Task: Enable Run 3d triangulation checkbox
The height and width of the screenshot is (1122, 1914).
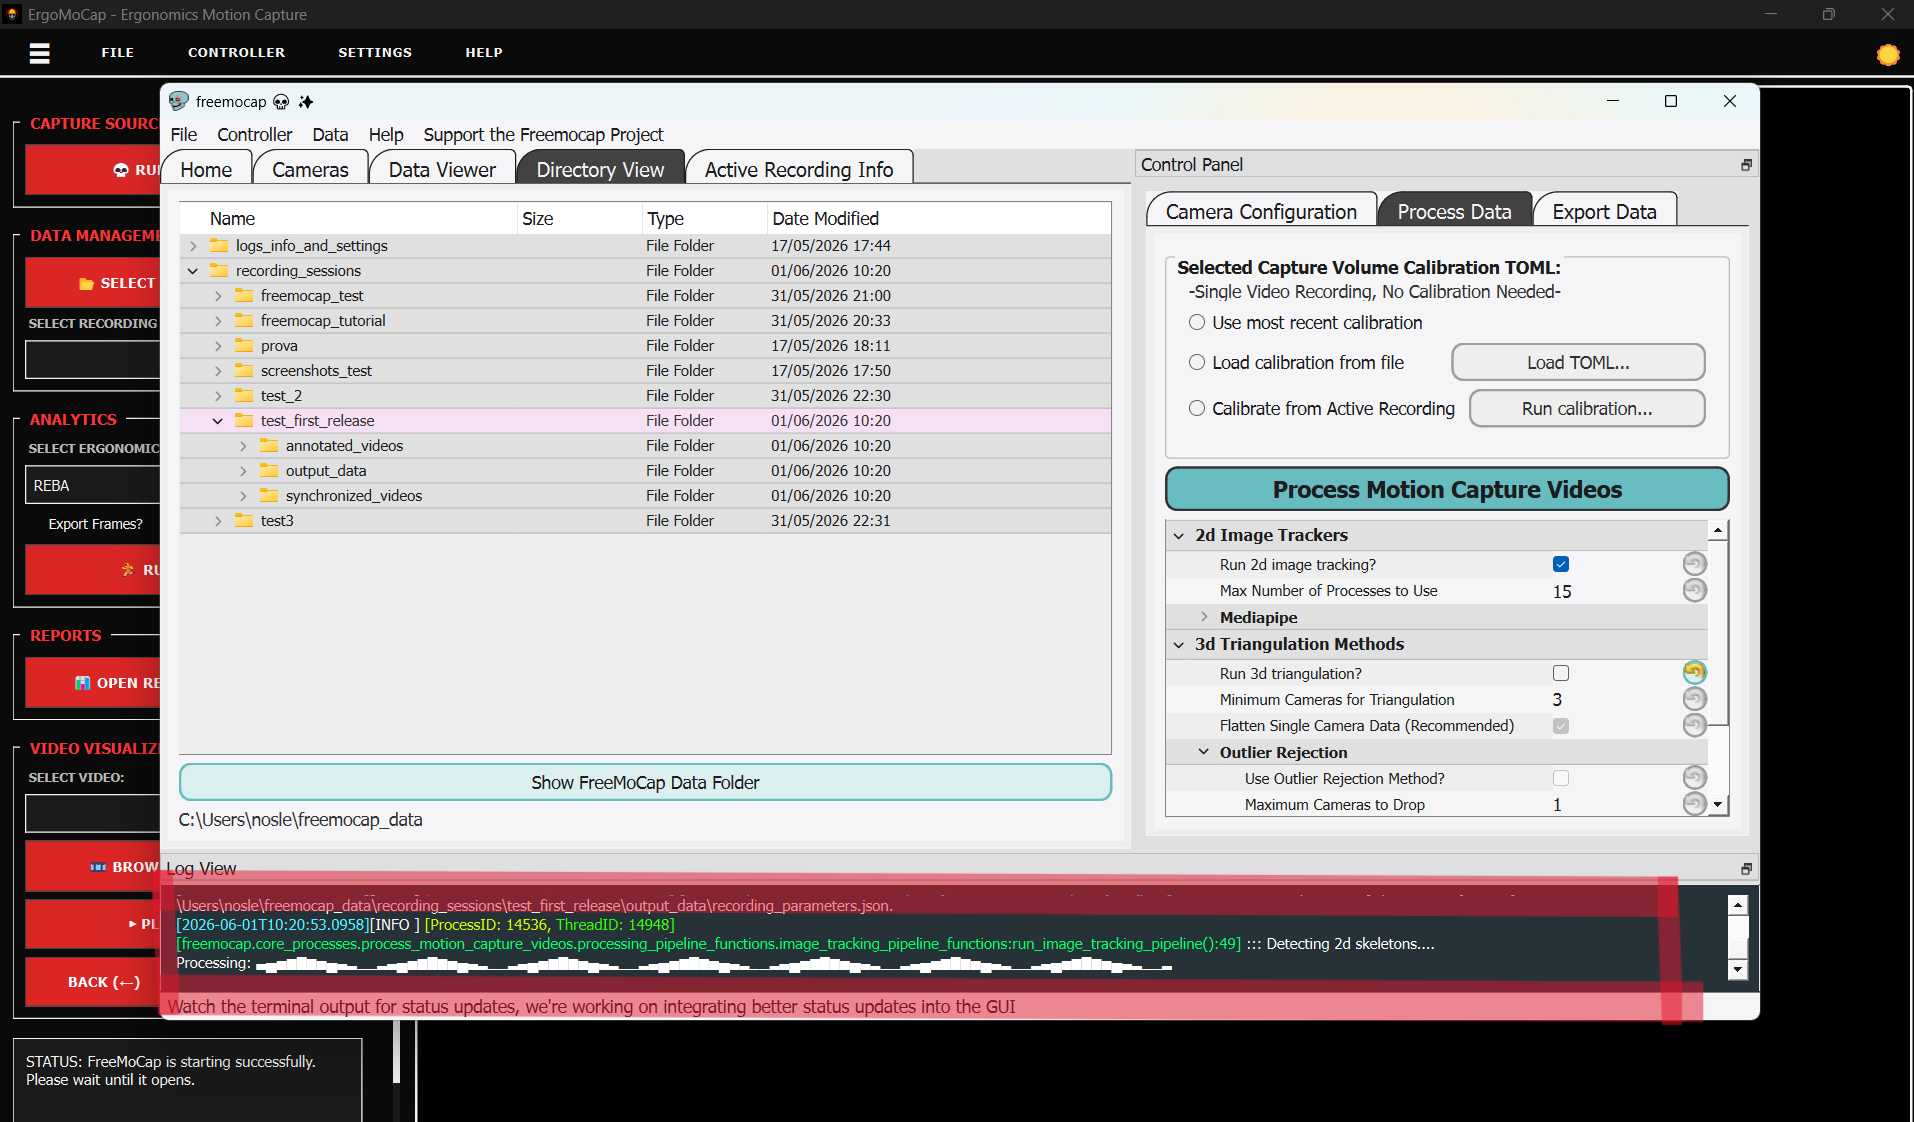Action: (x=1561, y=673)
